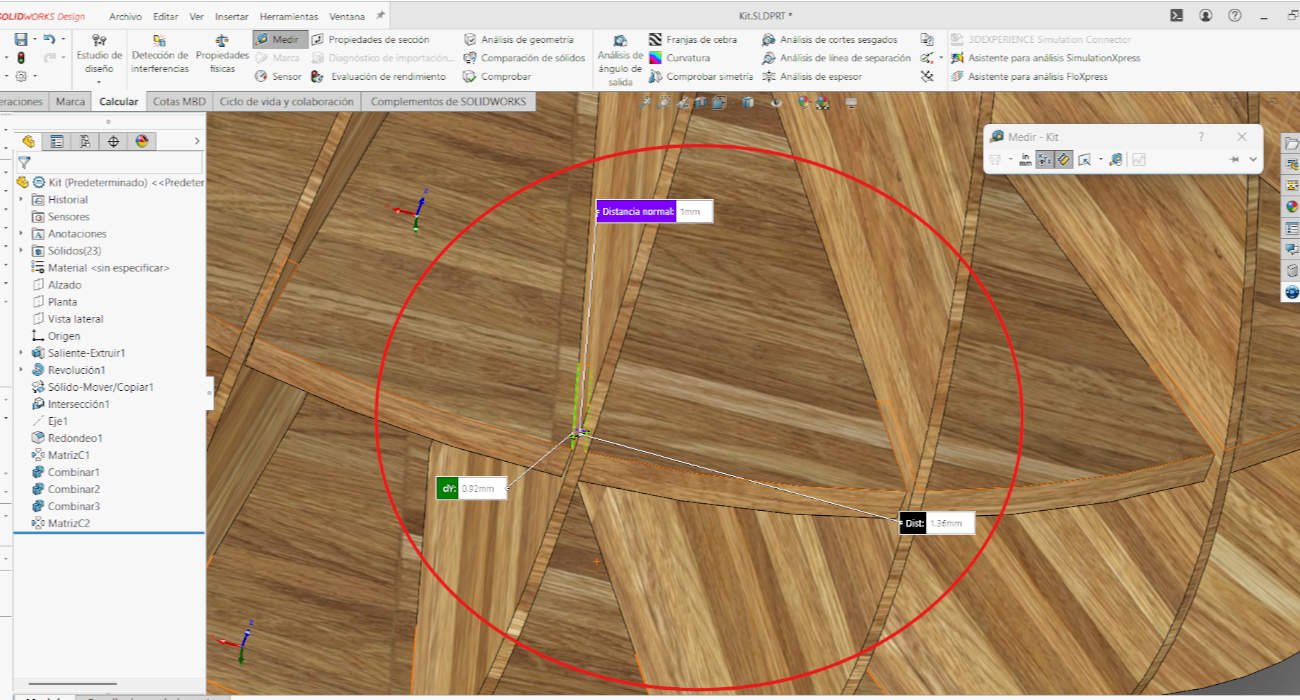Image resolution: width=1300 pixels, height=700 pixels.
Task: Open Propiedades de sección tool
Action: point(370,40)
